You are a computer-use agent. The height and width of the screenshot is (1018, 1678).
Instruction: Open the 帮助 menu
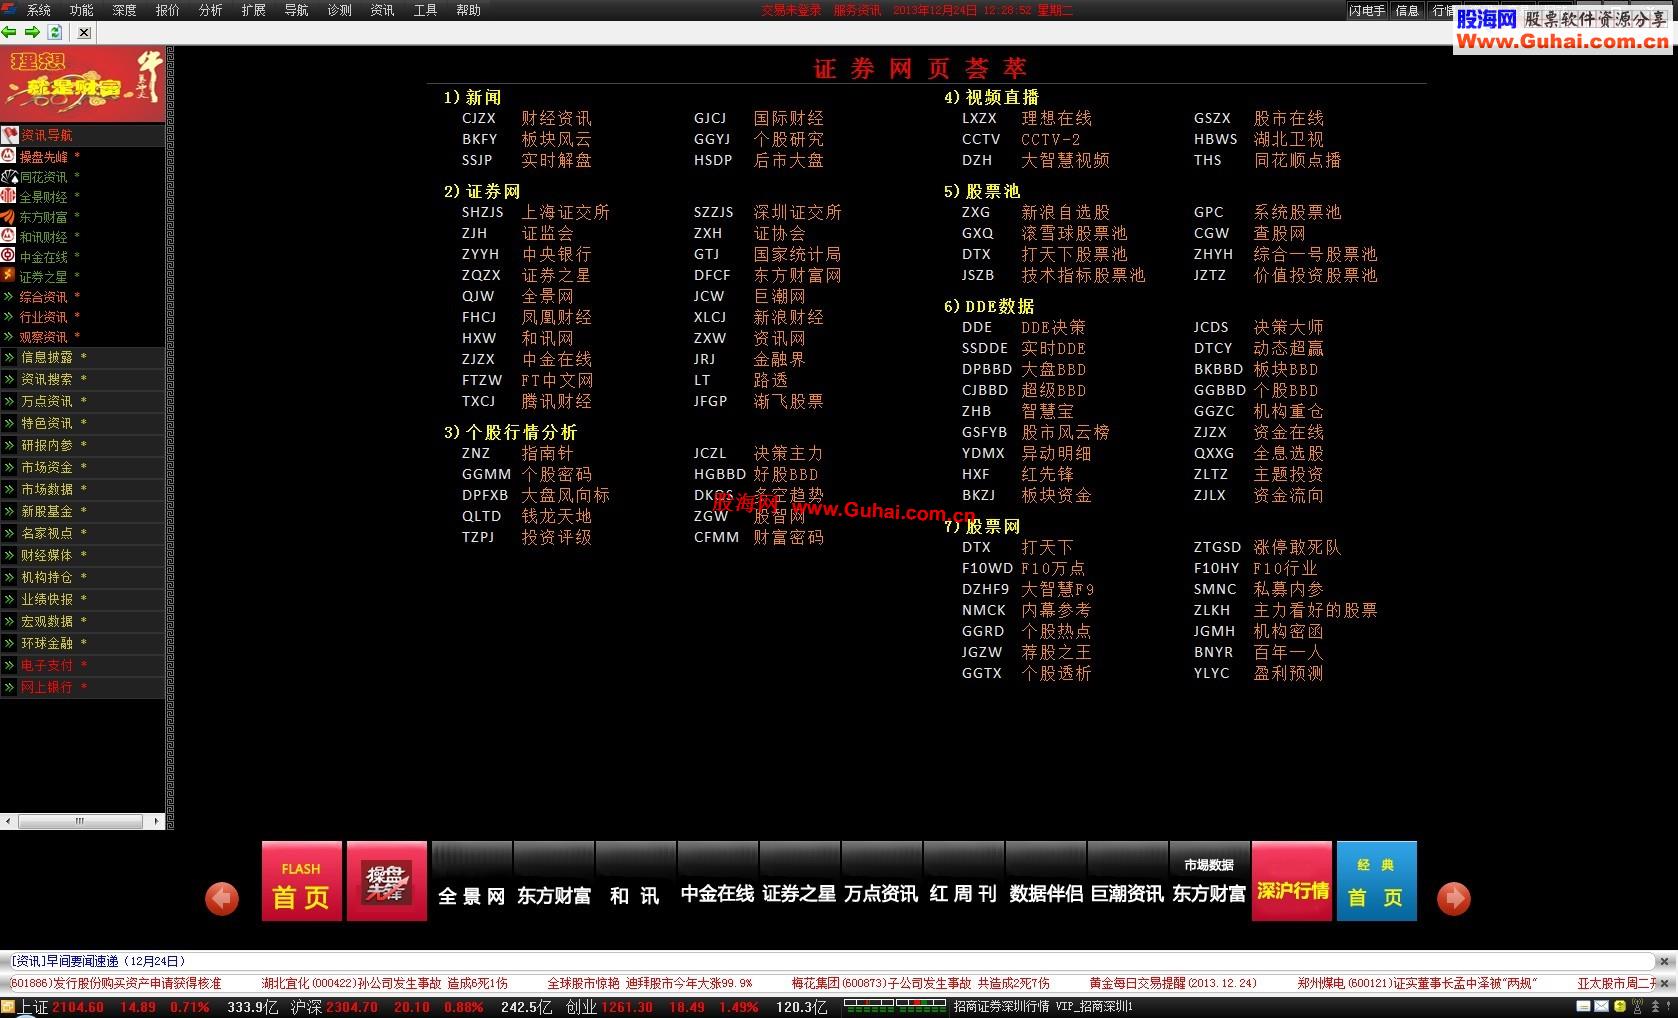coord(468,10)
